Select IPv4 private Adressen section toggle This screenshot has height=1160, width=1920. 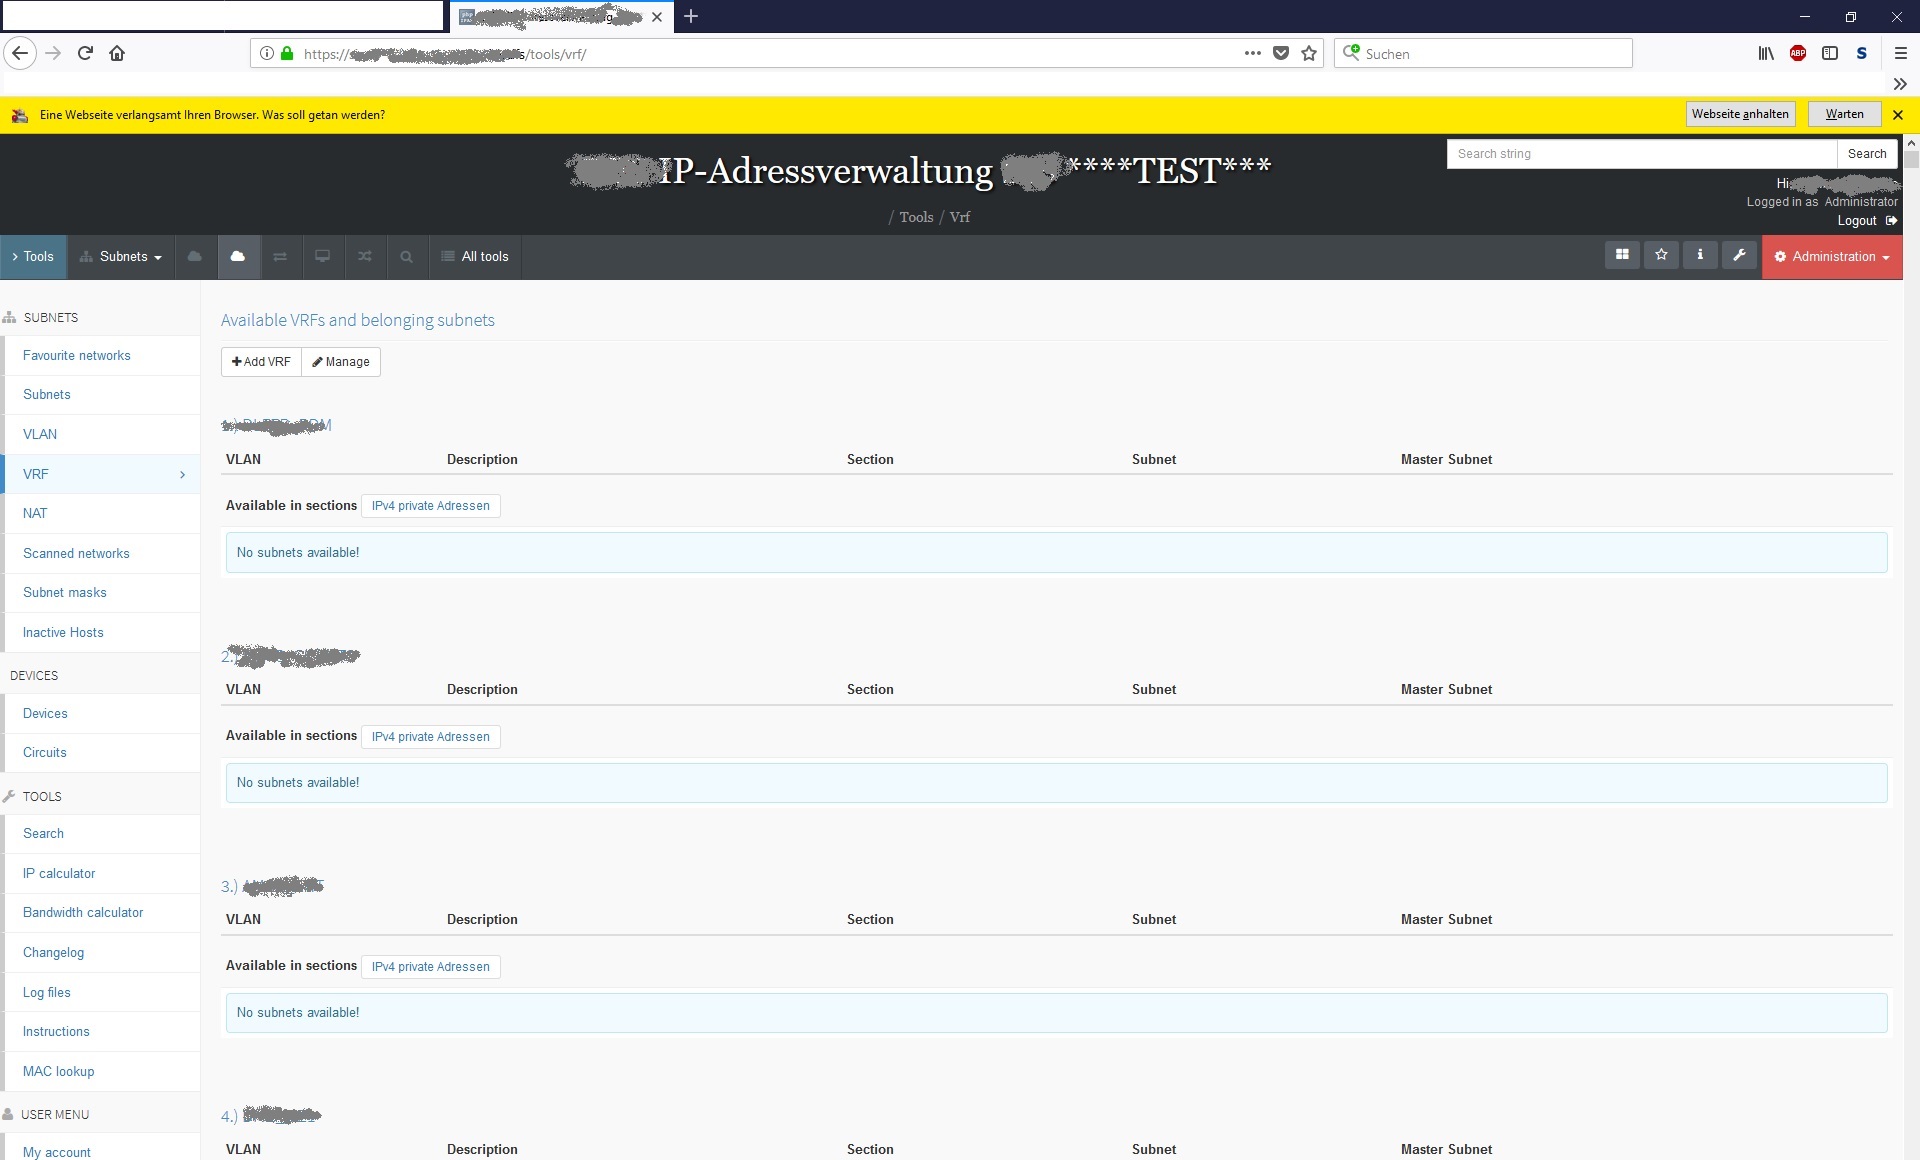430,506
